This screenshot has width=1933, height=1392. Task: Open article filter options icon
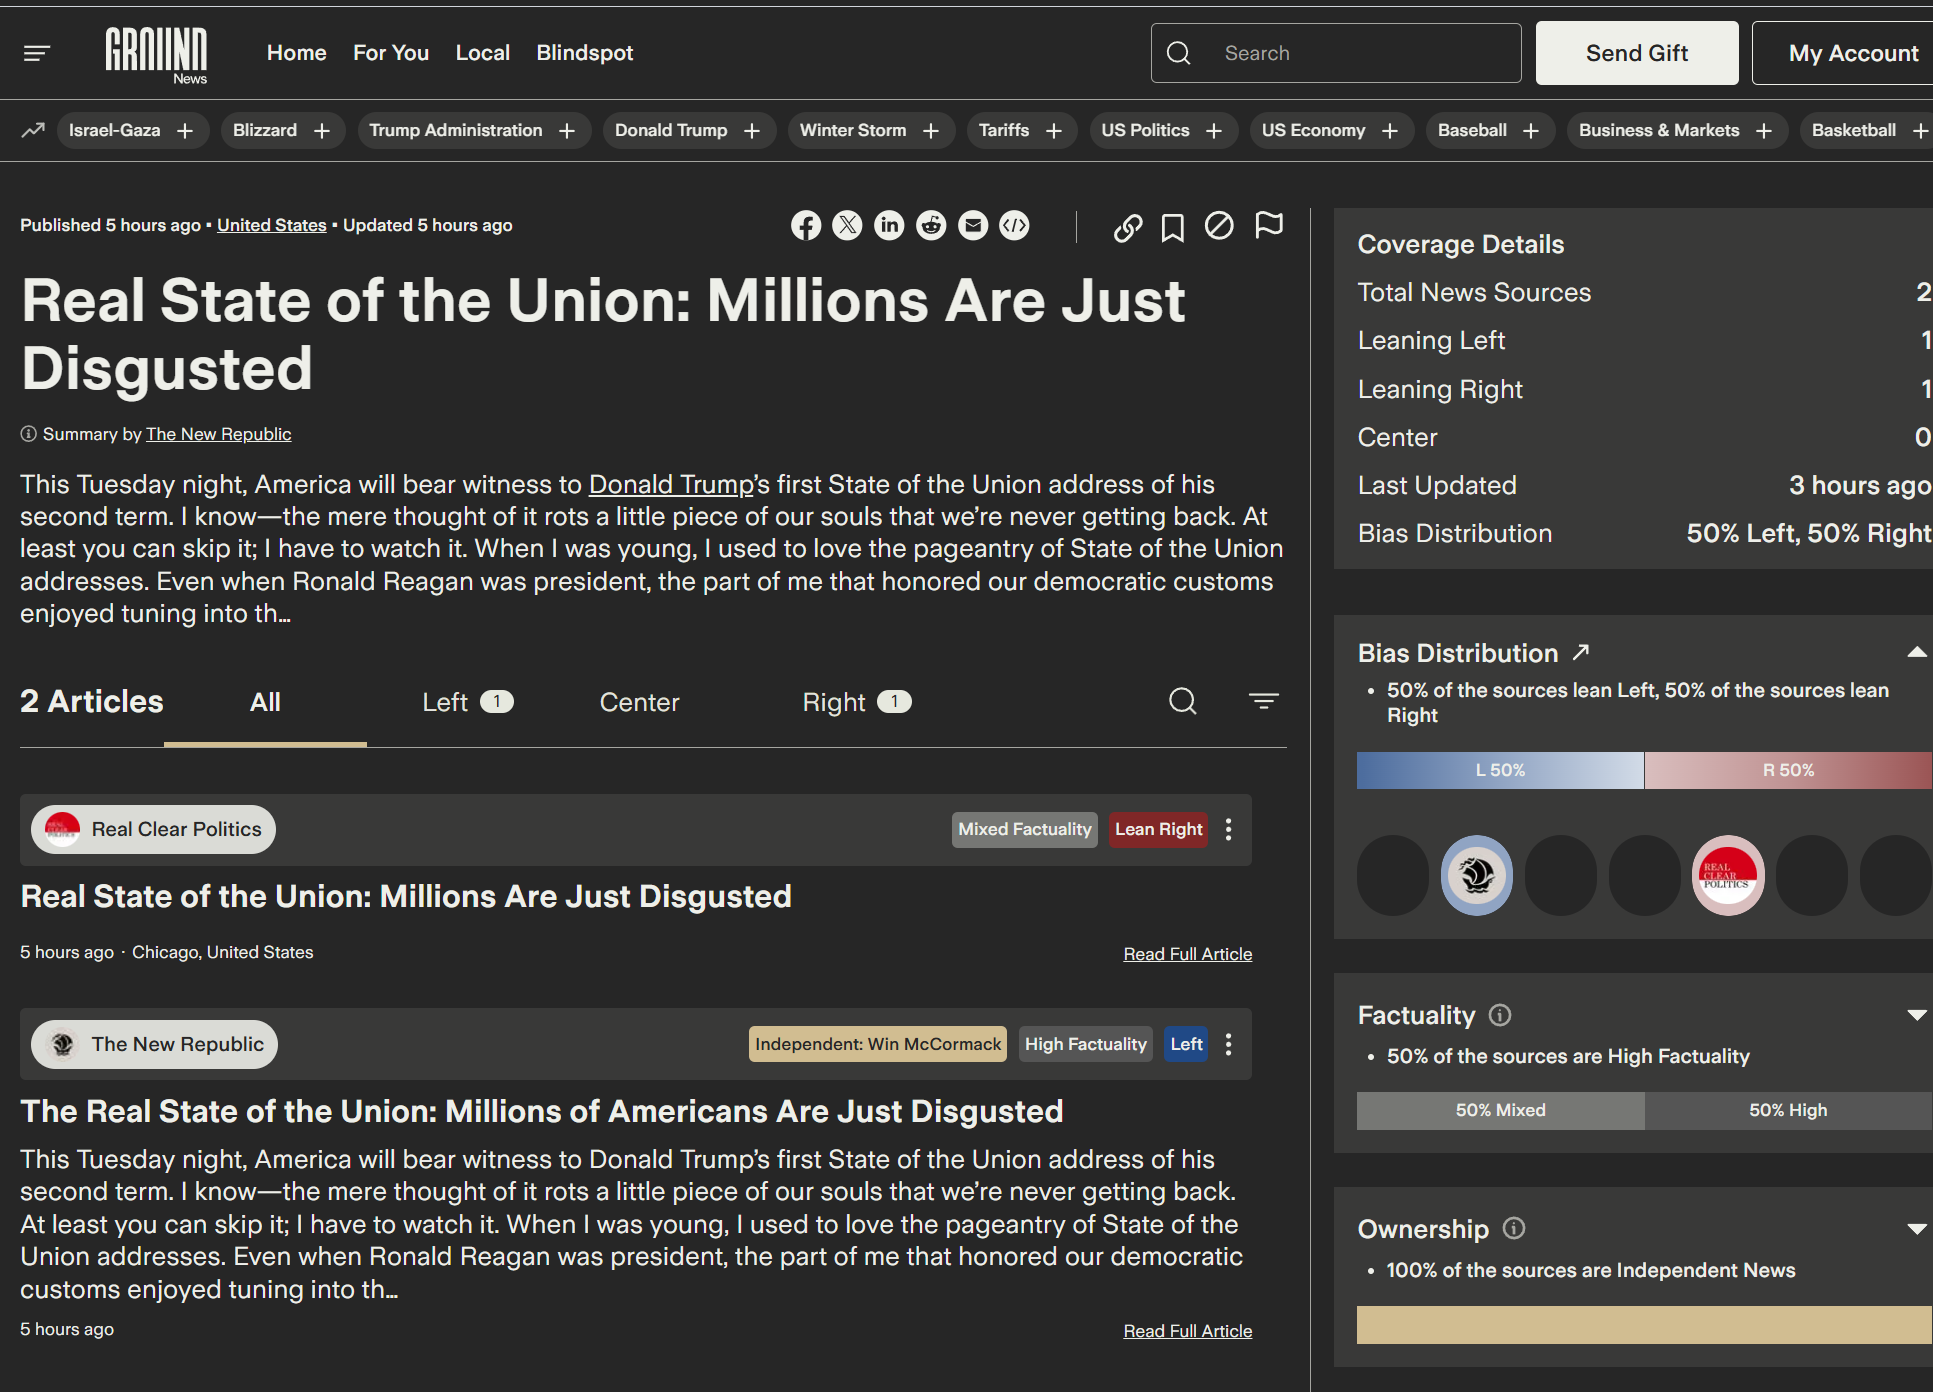pos(1263,702)
